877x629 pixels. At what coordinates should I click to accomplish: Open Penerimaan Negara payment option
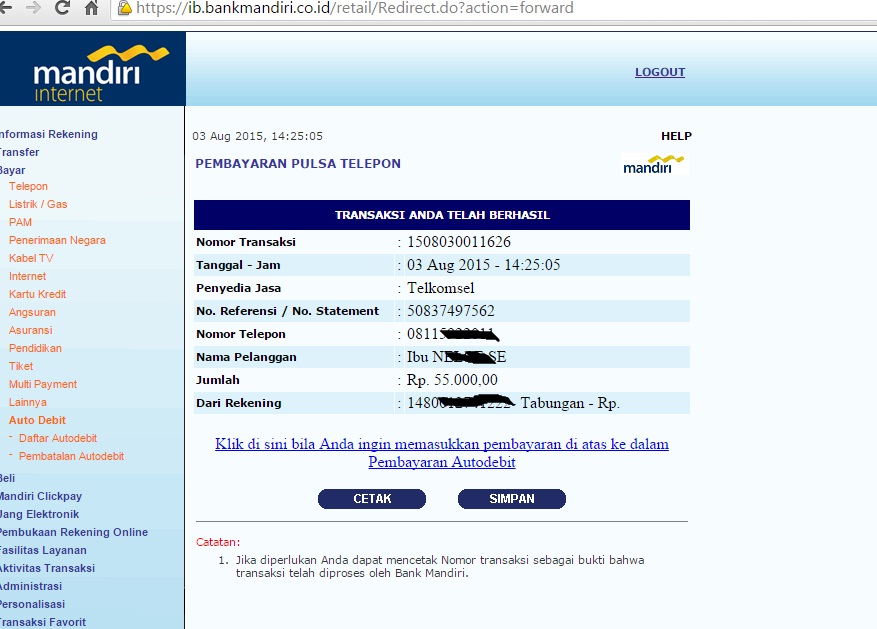point(57,240)
